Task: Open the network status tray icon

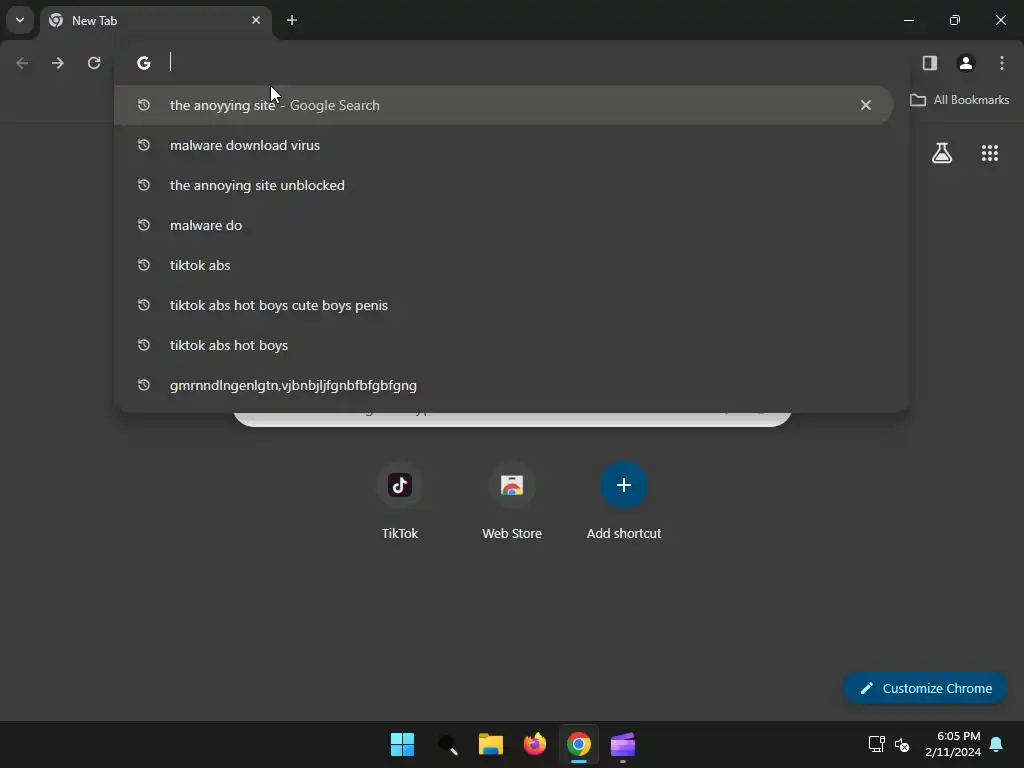Action: (876, 744)
